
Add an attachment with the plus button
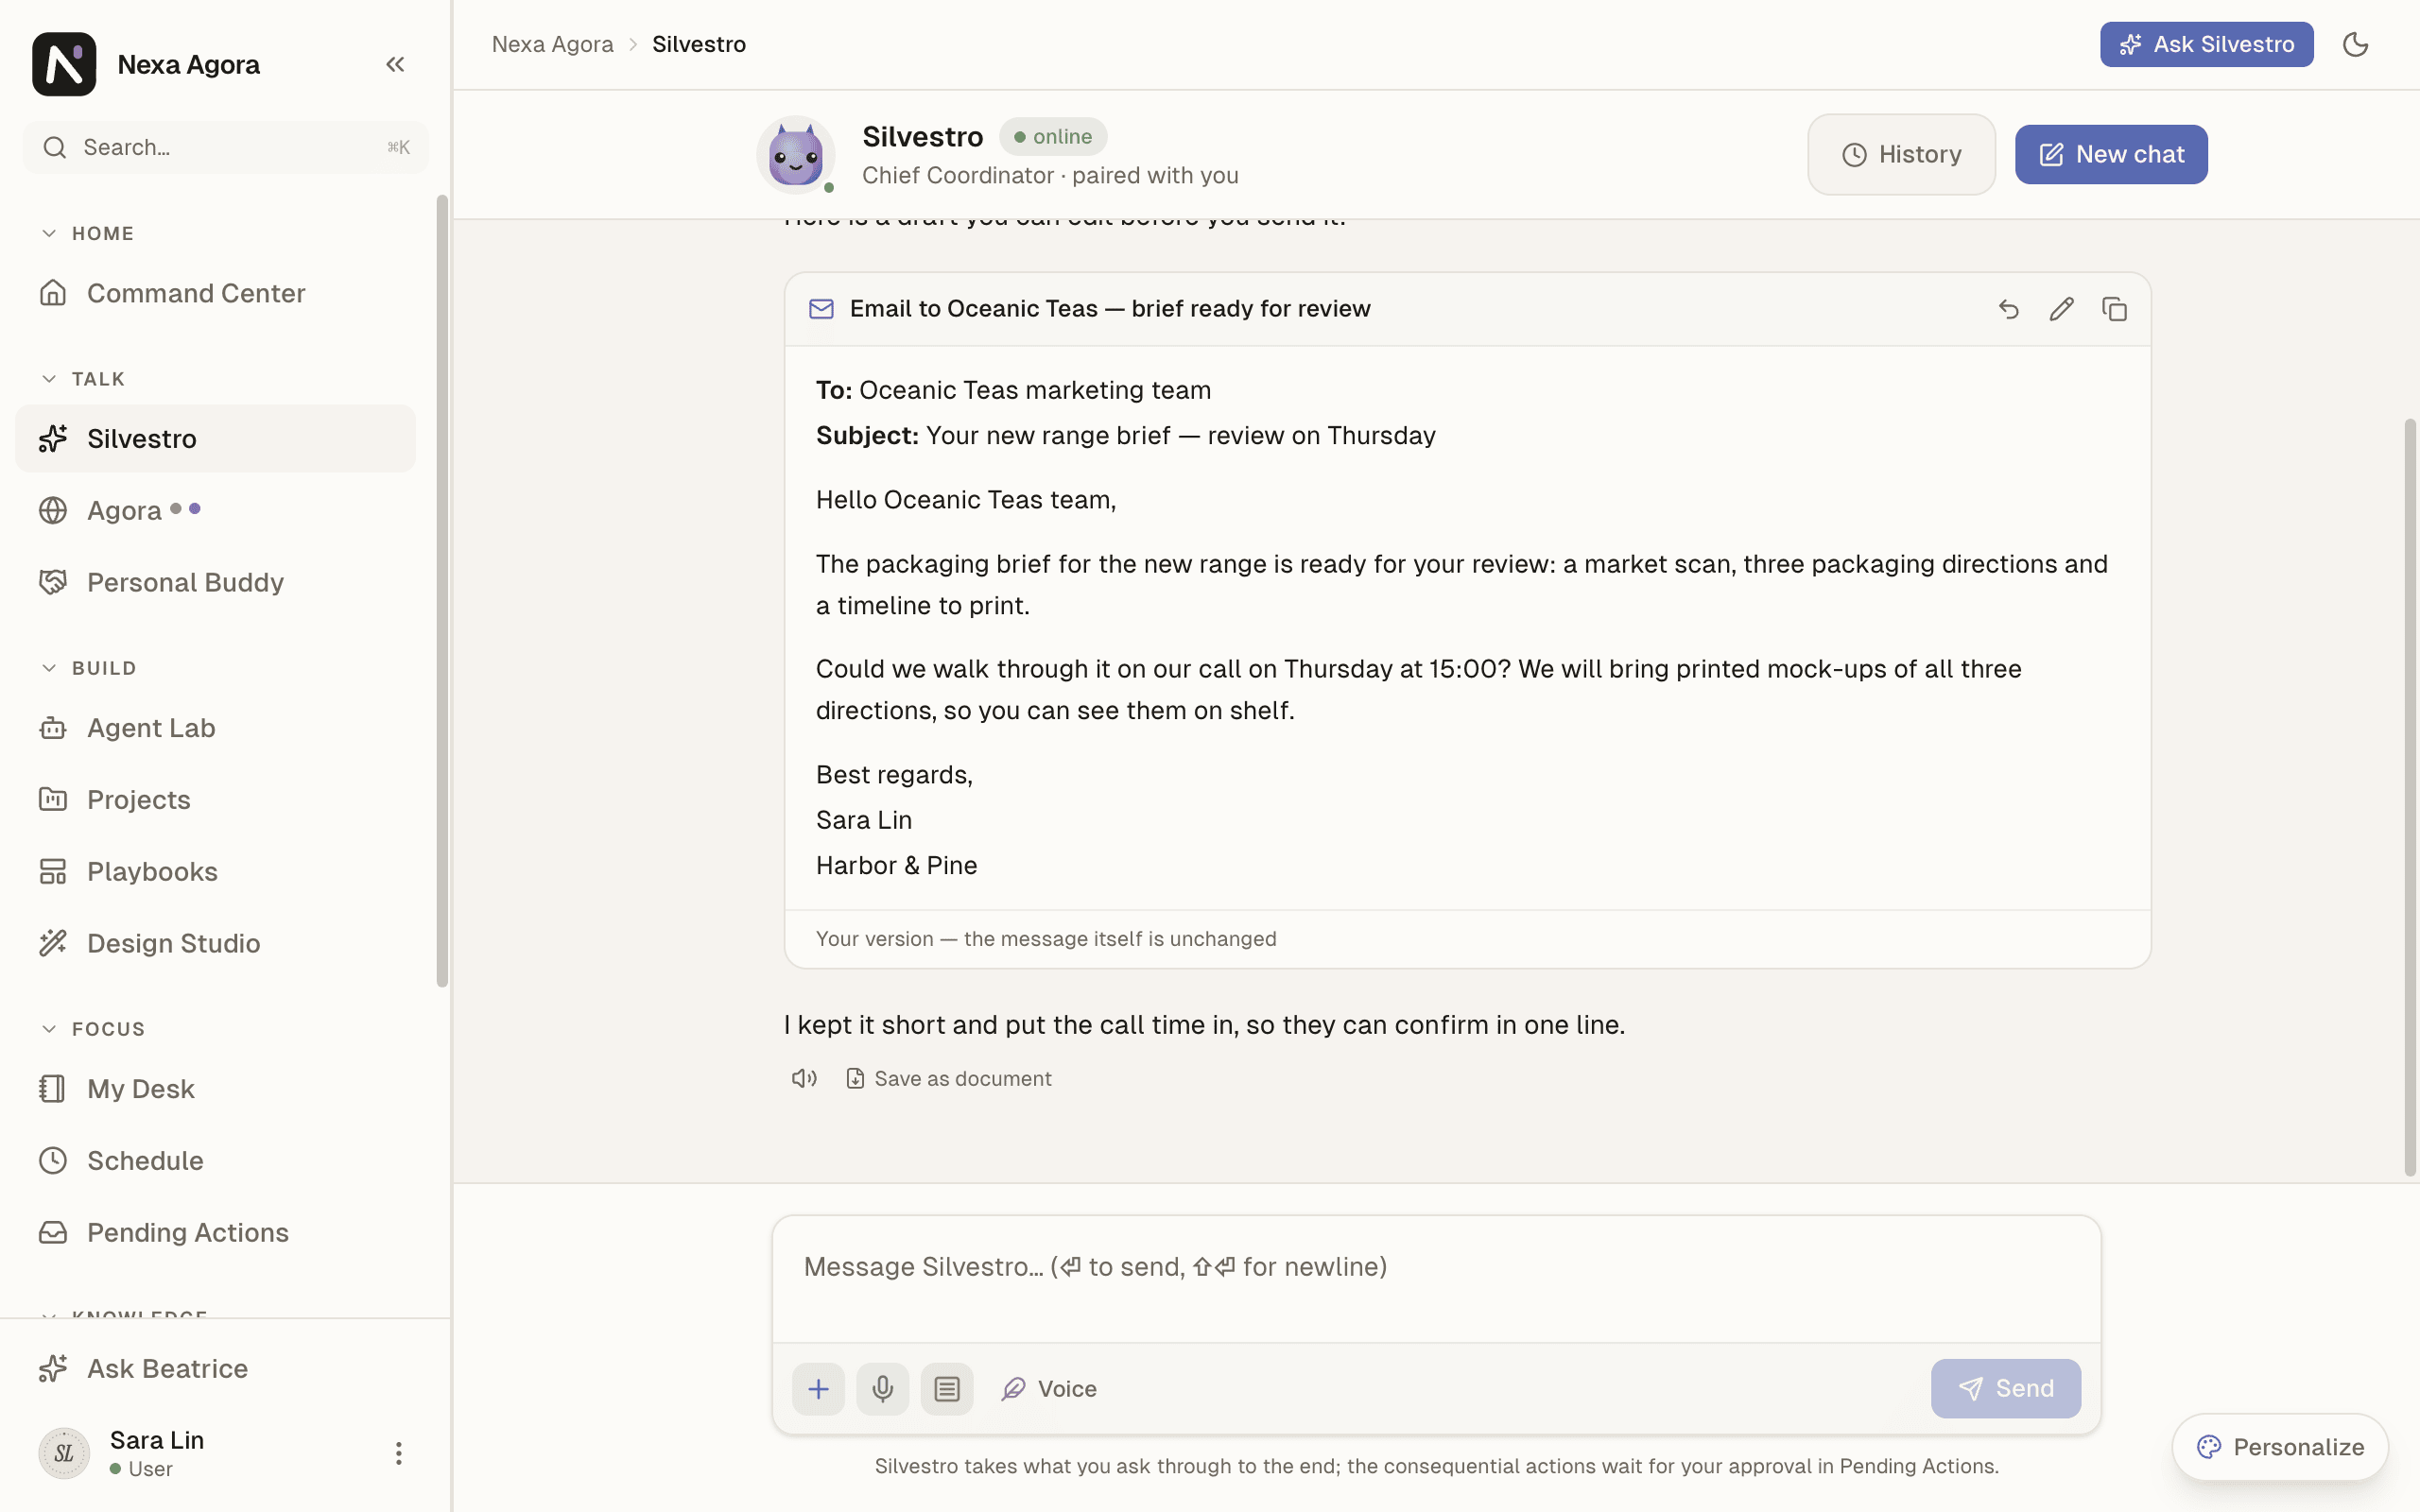[x=818, y=1388]
